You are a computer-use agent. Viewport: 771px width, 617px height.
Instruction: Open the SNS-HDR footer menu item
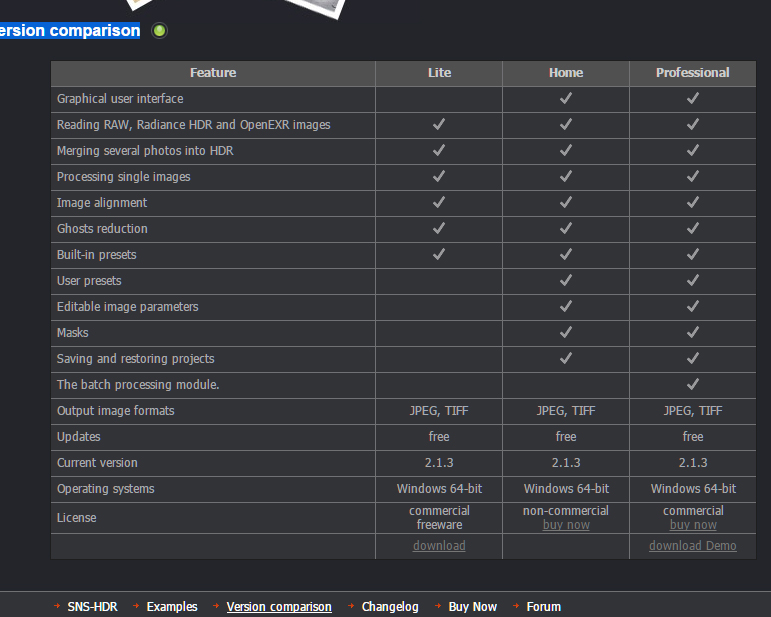92,607
